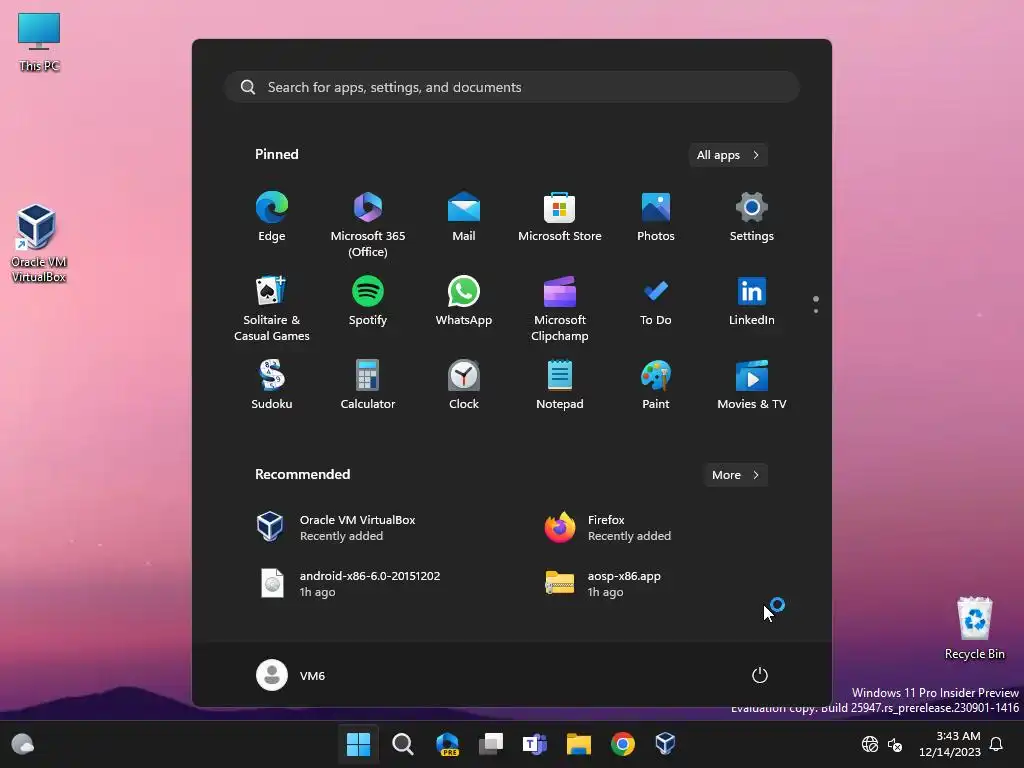This screenshot has width=1024, height=768.
Task: Open VM6 user account menu
Action: pyautogui.click(x=291, y=675)
